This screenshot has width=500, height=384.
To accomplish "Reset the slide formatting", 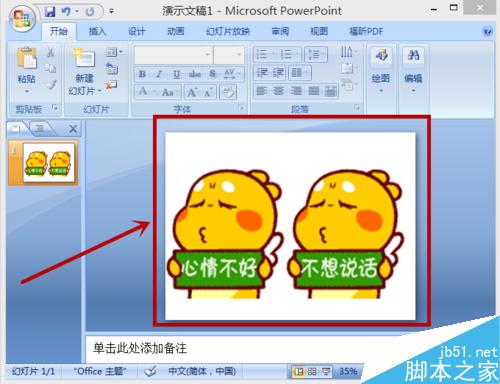I will pos(112,69).
